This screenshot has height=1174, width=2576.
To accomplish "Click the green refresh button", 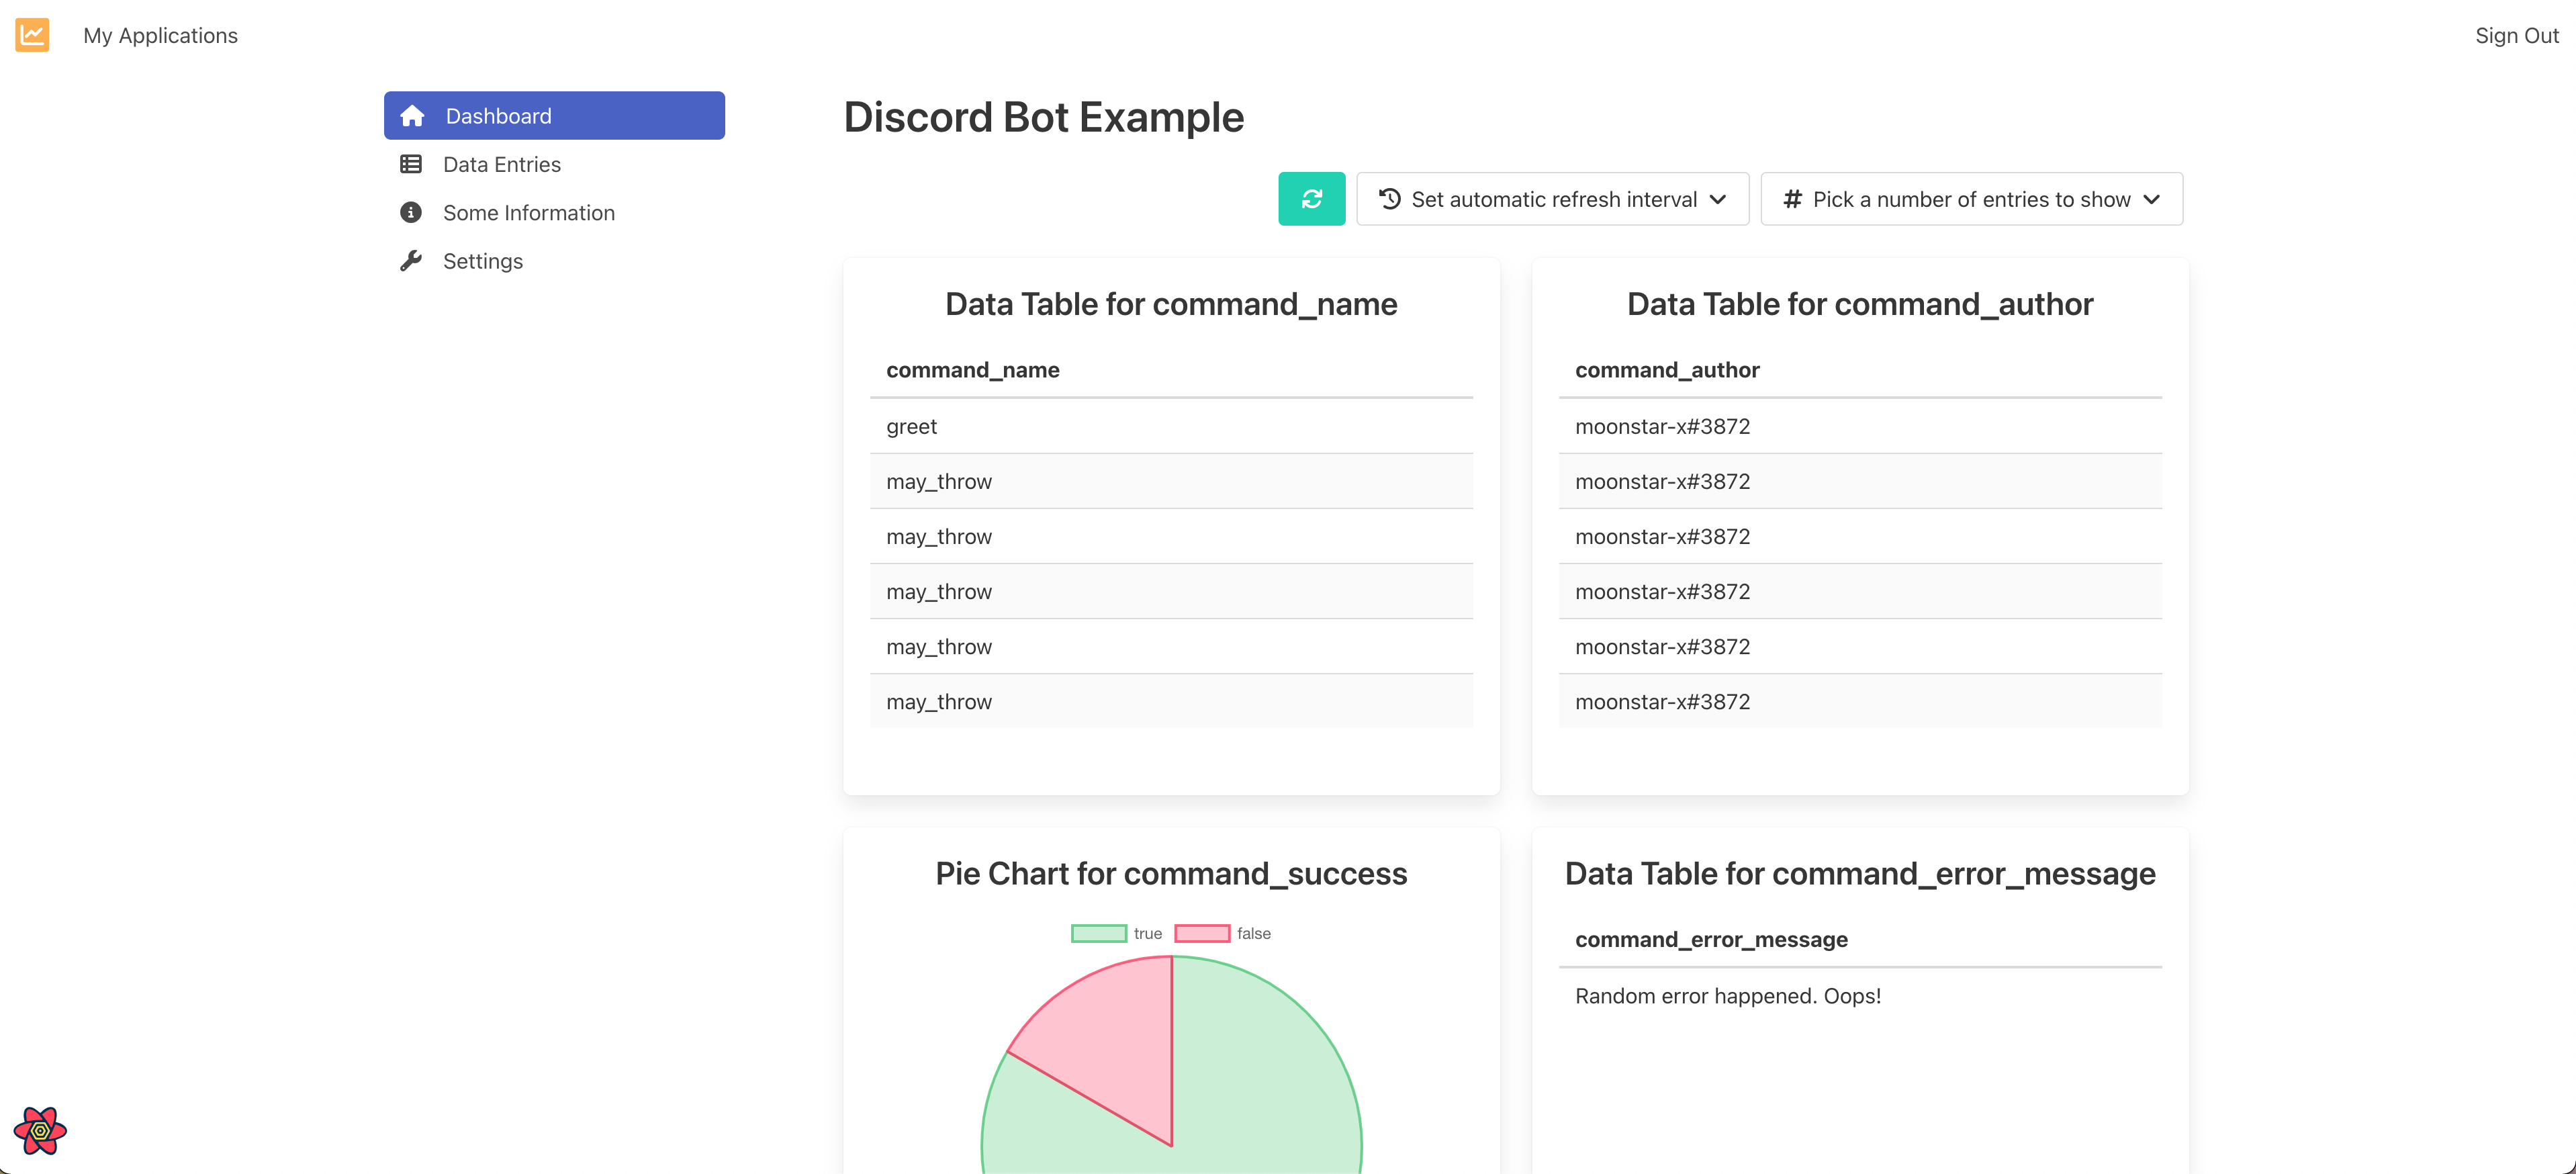I will pyautogui.click(x=1311, y=199).
